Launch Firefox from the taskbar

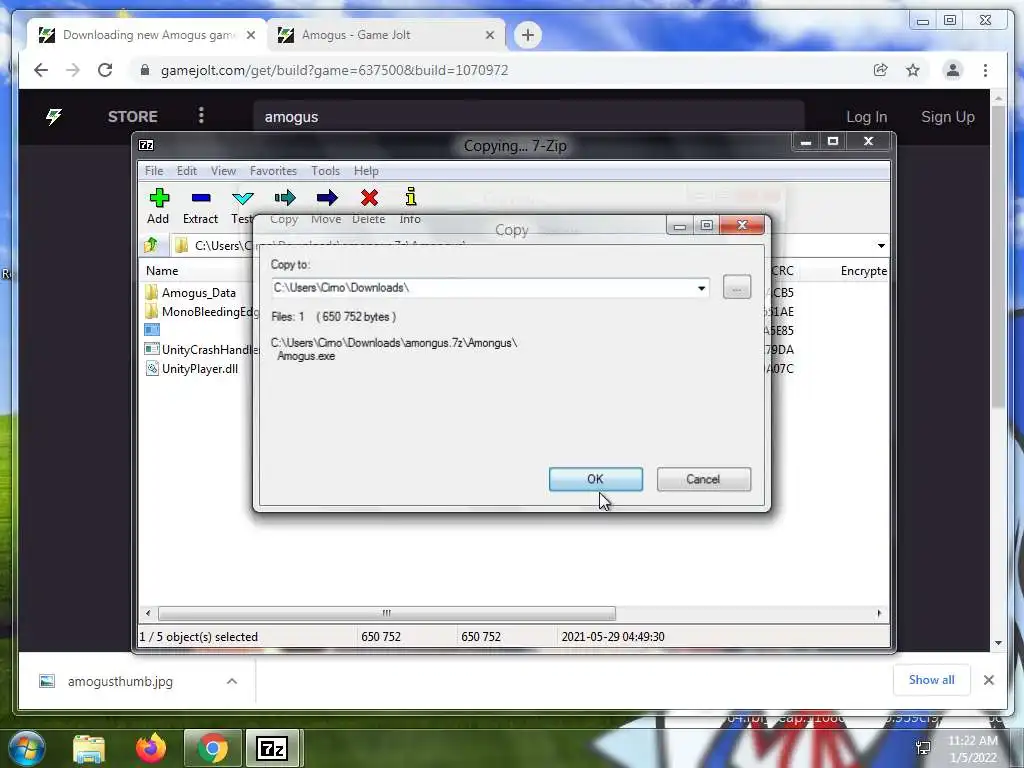[x=151, y=748]
